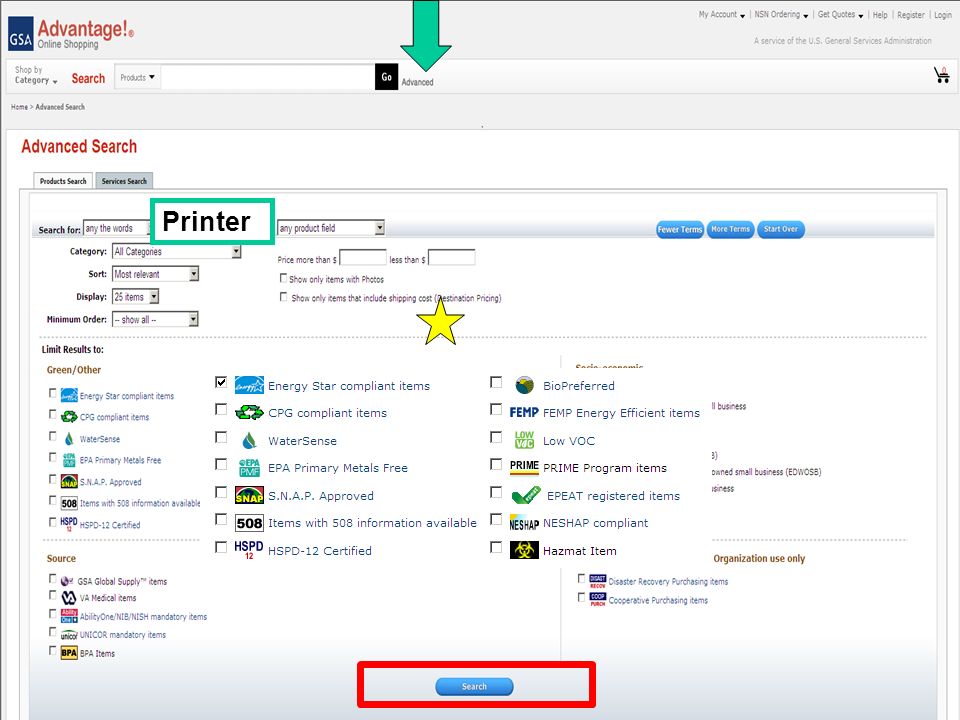Click the enlarged WaterSense droplet icon

(249, 440)
